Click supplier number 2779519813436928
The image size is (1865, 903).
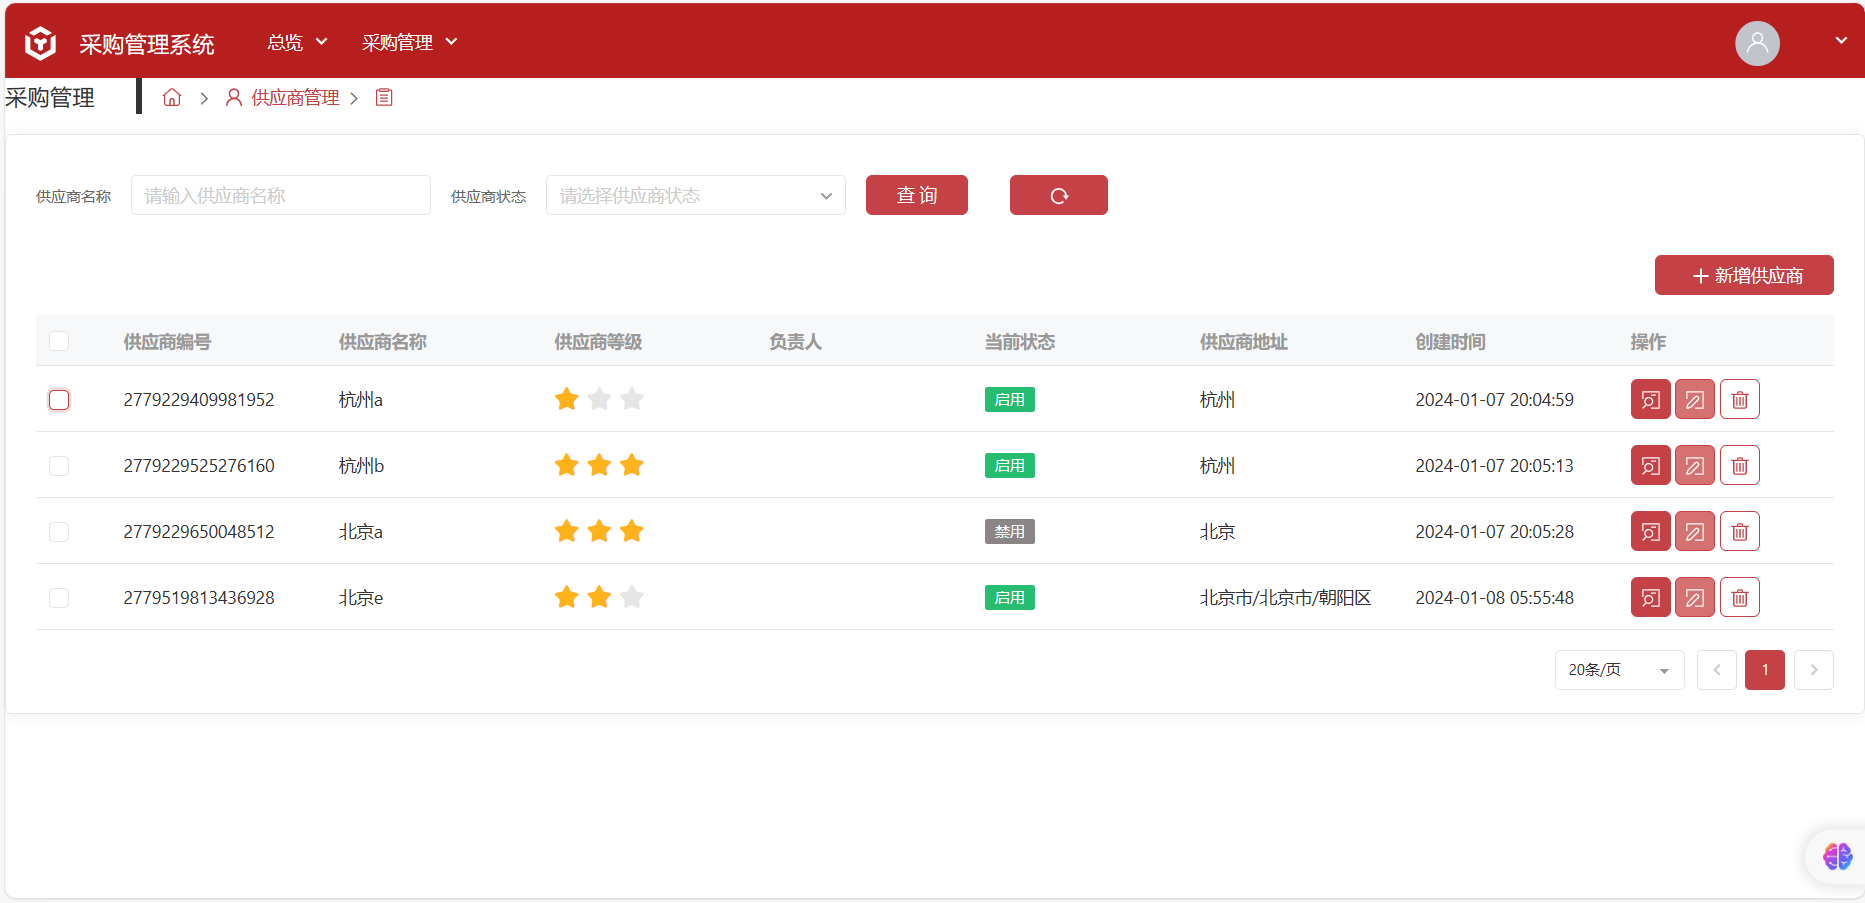pyautogui.click(x=199, y=598)
